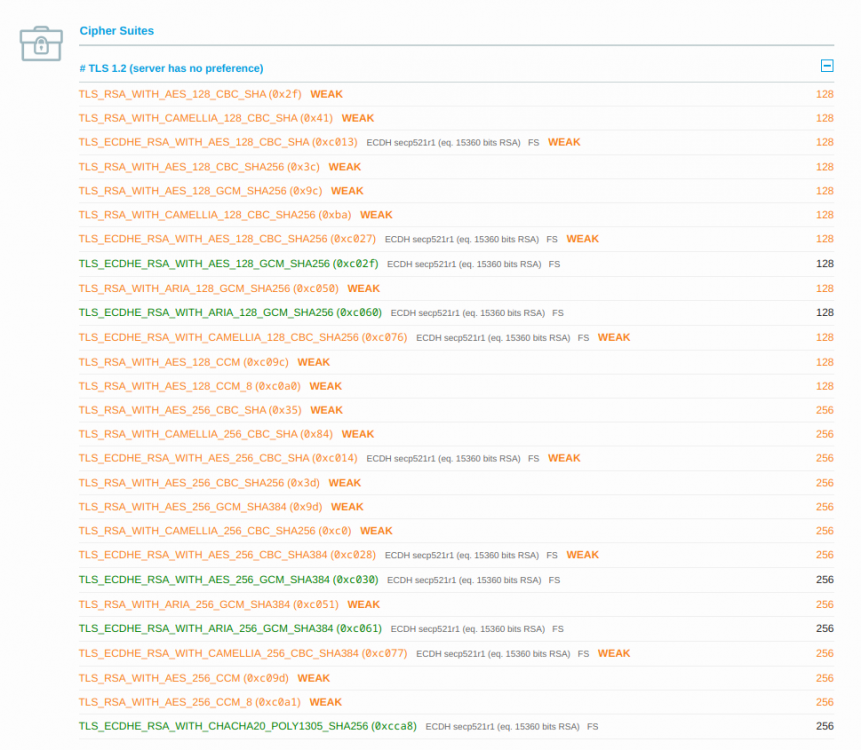Click the Cipher Suites heading
Viewport: 861px width, 750px height.
(117, 31)
